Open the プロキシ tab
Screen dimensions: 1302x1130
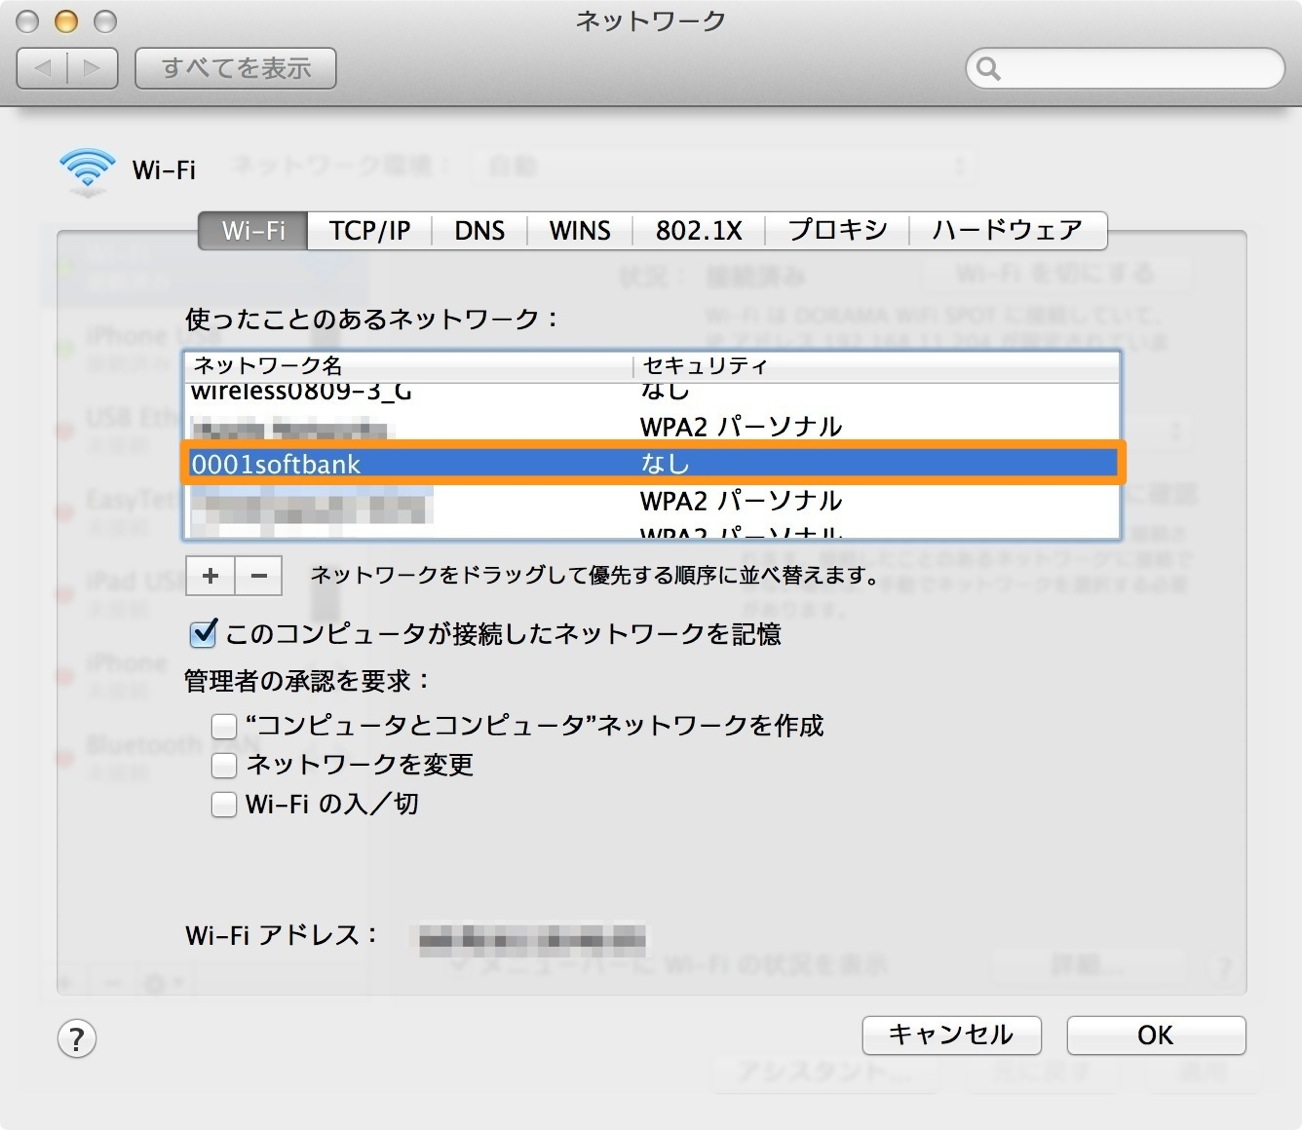pos(837,231)
